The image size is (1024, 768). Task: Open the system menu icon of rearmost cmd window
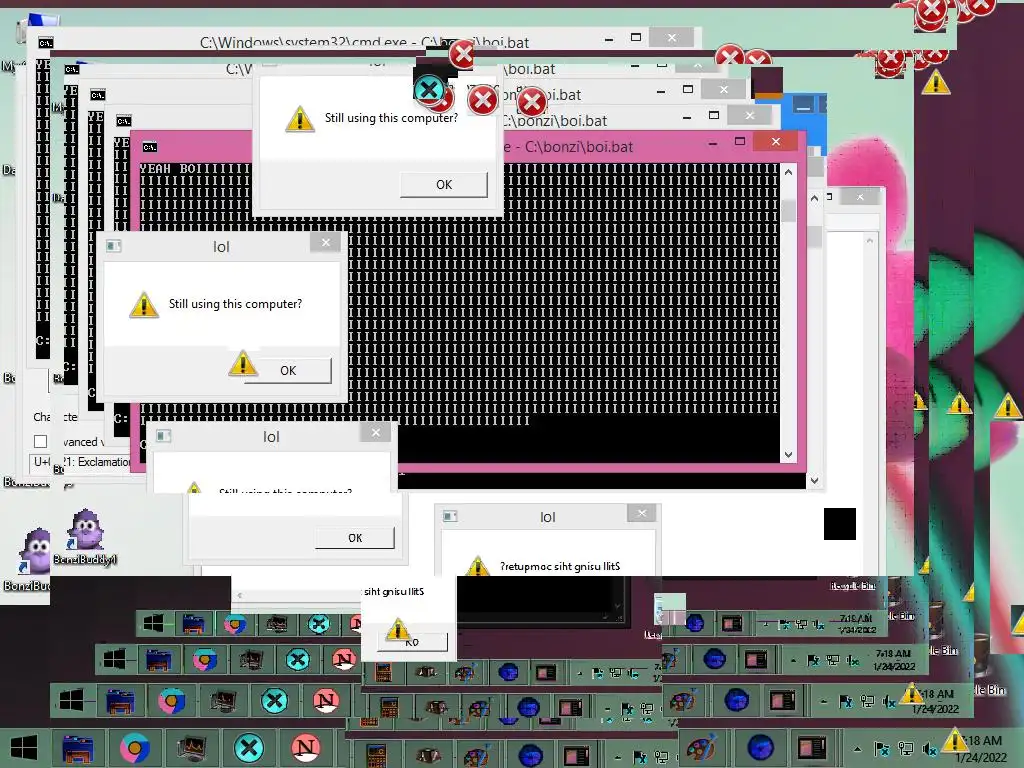[x=45, y=43]
